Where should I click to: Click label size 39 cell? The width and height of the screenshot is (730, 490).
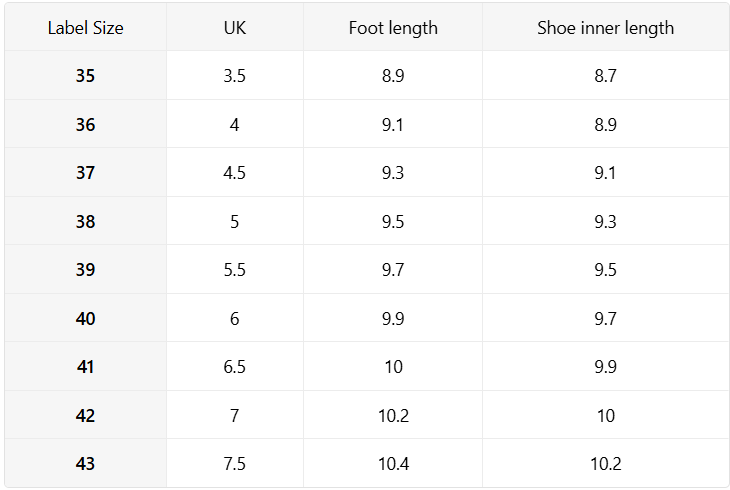(x=86, y=269)
